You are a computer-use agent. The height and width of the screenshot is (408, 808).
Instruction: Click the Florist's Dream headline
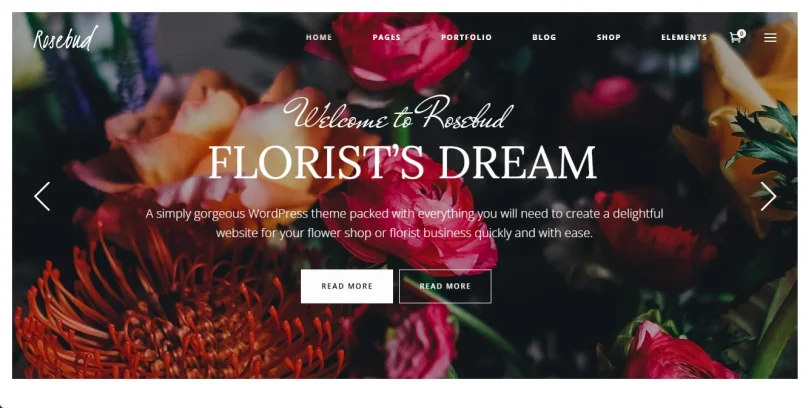click(x=402, y=162)
